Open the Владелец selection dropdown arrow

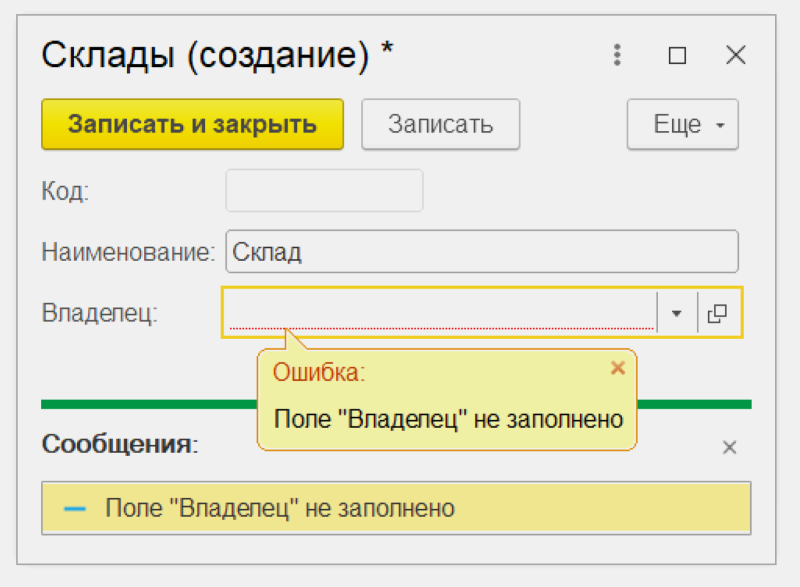pos(677,313)
